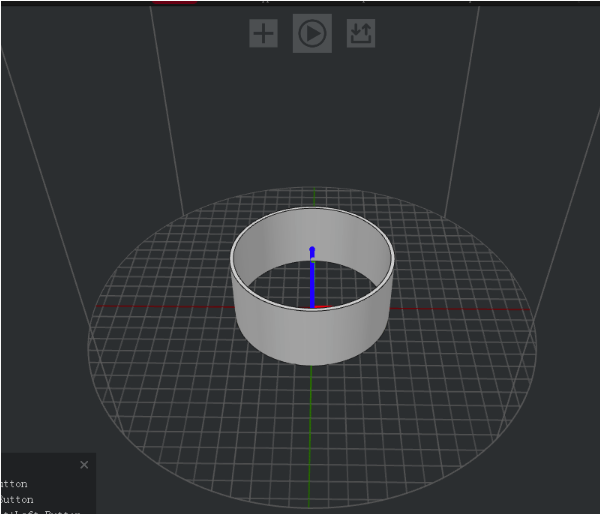Click the blue Z-axis handle tip
Viewport: 600px width, 514px height.
(x=312, y=250)
